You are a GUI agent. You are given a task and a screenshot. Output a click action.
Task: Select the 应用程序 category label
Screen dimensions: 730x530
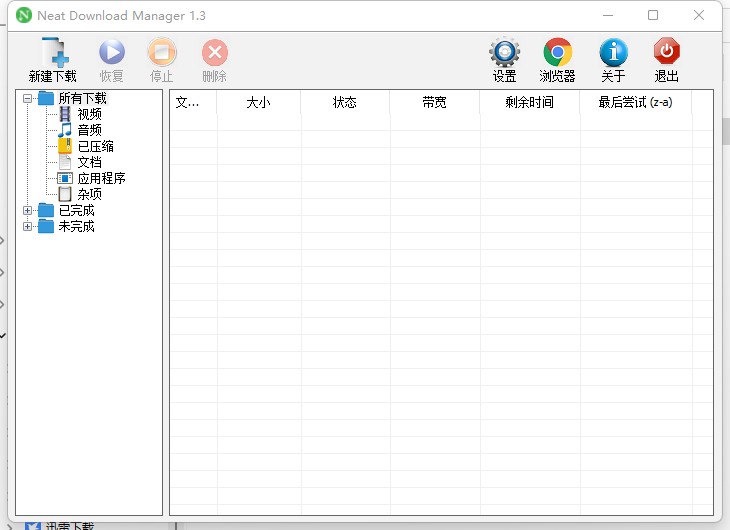pyautogui.click(x=101, y=178)
